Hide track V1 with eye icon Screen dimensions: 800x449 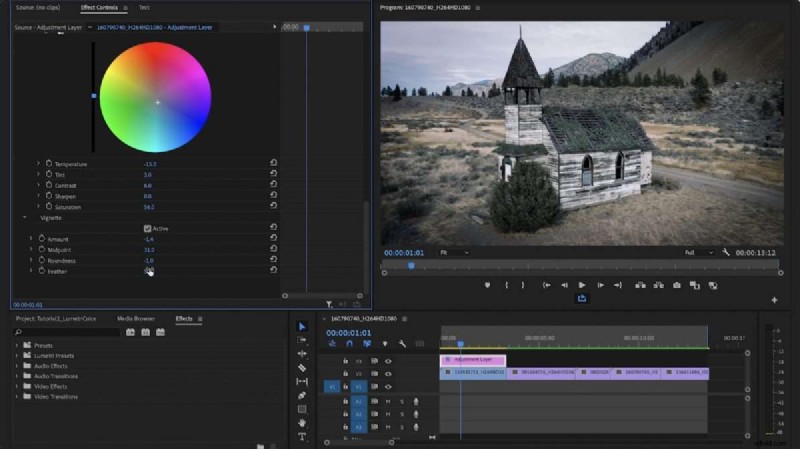(x=388, y=387)
